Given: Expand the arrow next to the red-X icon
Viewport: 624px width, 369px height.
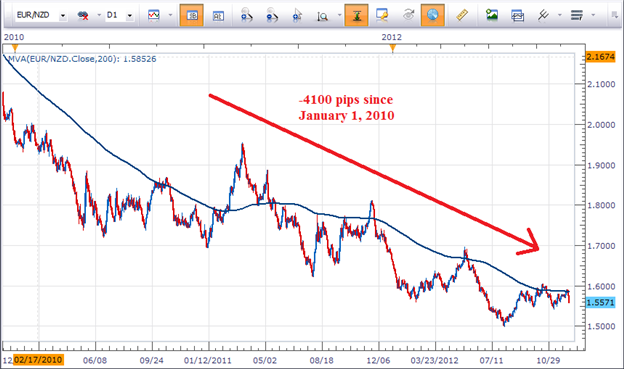Looking at the screenshot, I should [99, 16].
